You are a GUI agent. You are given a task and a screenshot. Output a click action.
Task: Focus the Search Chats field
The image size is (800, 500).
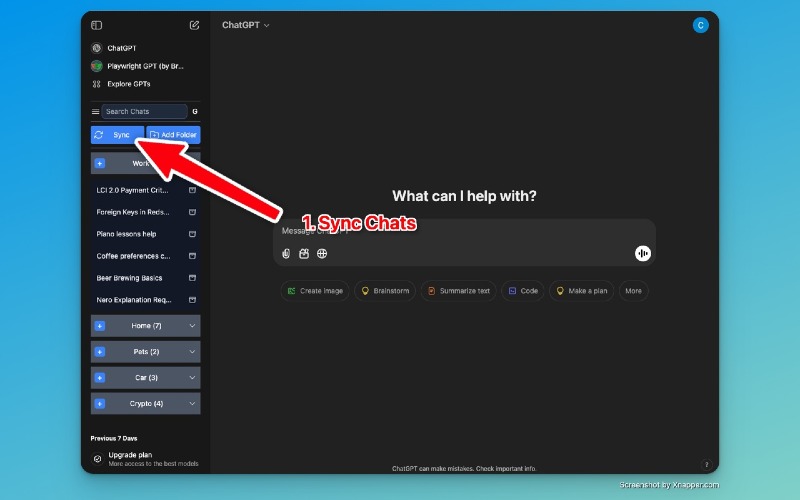[x=144, y=111]
